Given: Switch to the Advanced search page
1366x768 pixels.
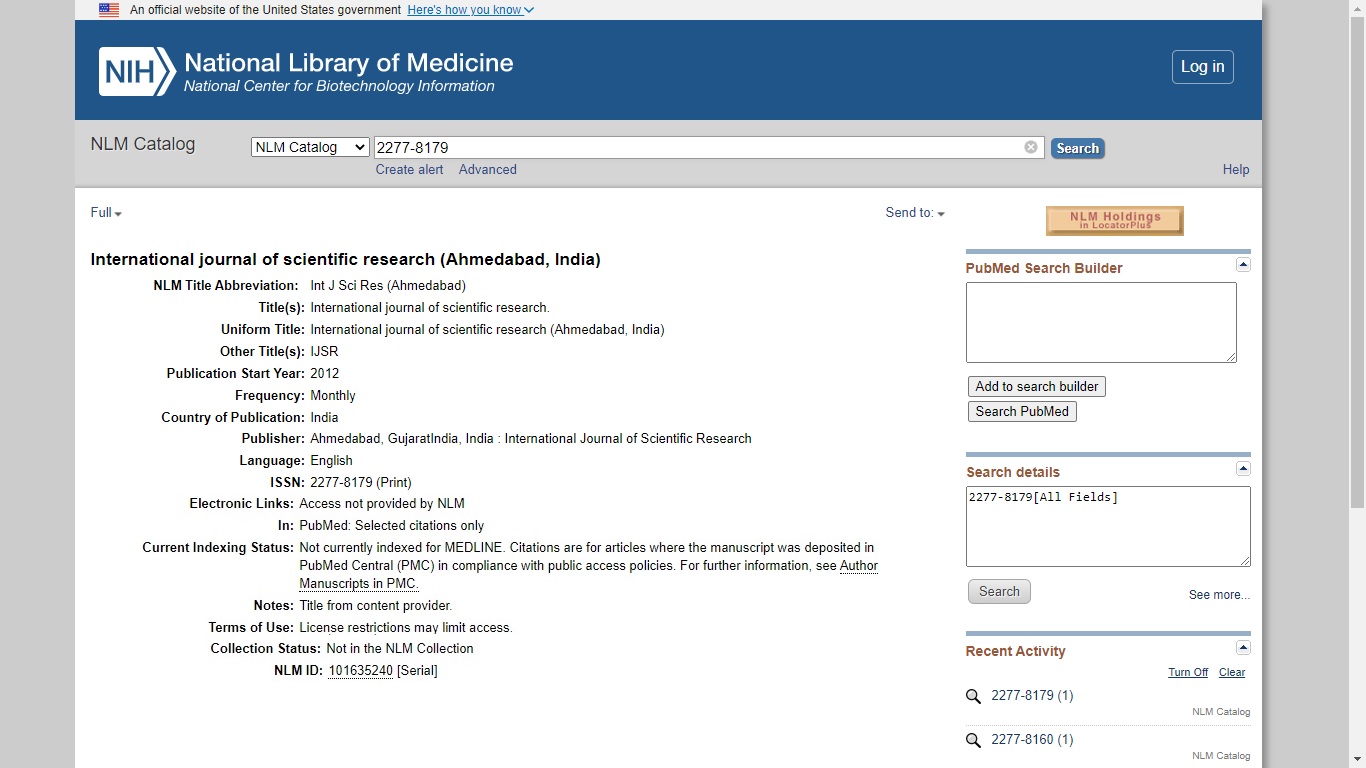Looking at the screenshot, I should 487,169.
